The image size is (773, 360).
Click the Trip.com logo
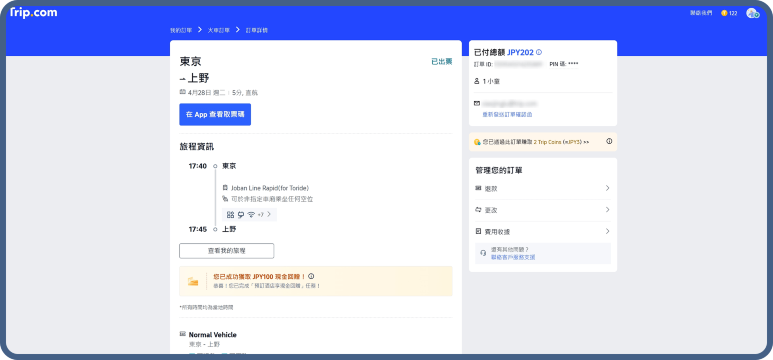click(34, 13)
